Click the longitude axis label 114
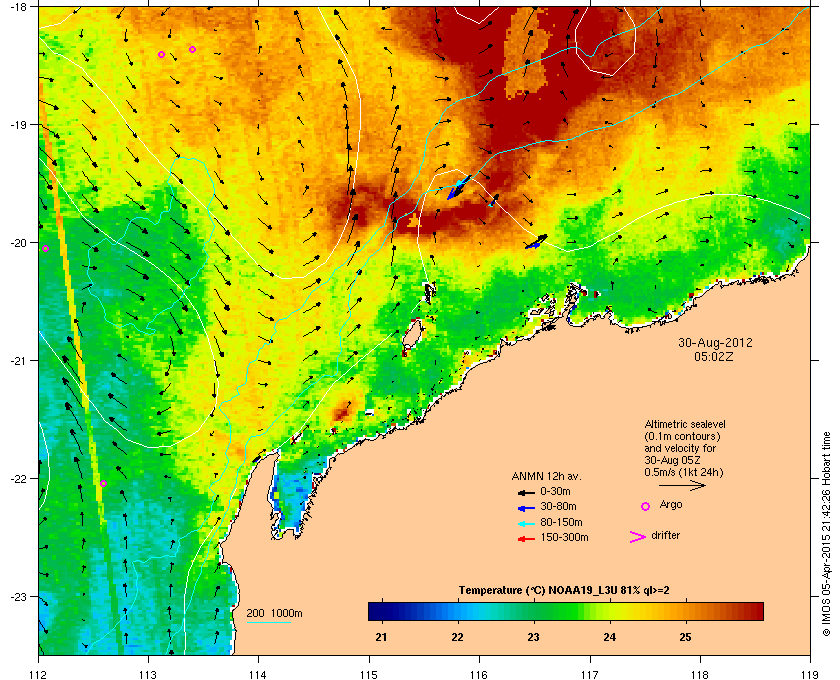 point(258,674)
